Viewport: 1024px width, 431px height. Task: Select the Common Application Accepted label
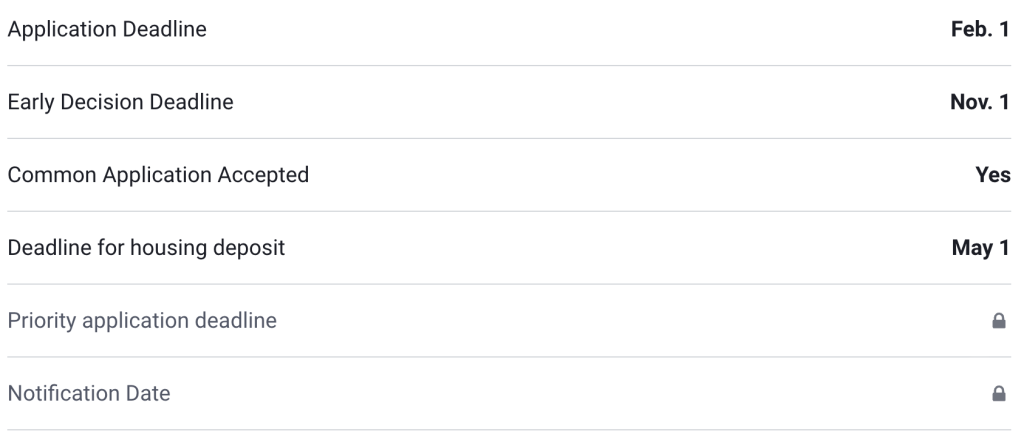[x=158, y=175]
